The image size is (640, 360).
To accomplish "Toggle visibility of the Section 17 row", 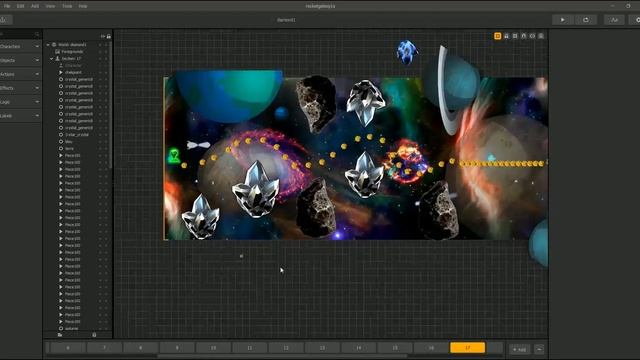I will (100, 58).
